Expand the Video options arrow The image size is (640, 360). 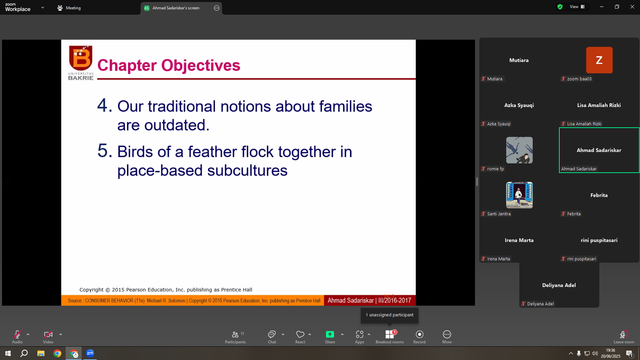[60, 334]
